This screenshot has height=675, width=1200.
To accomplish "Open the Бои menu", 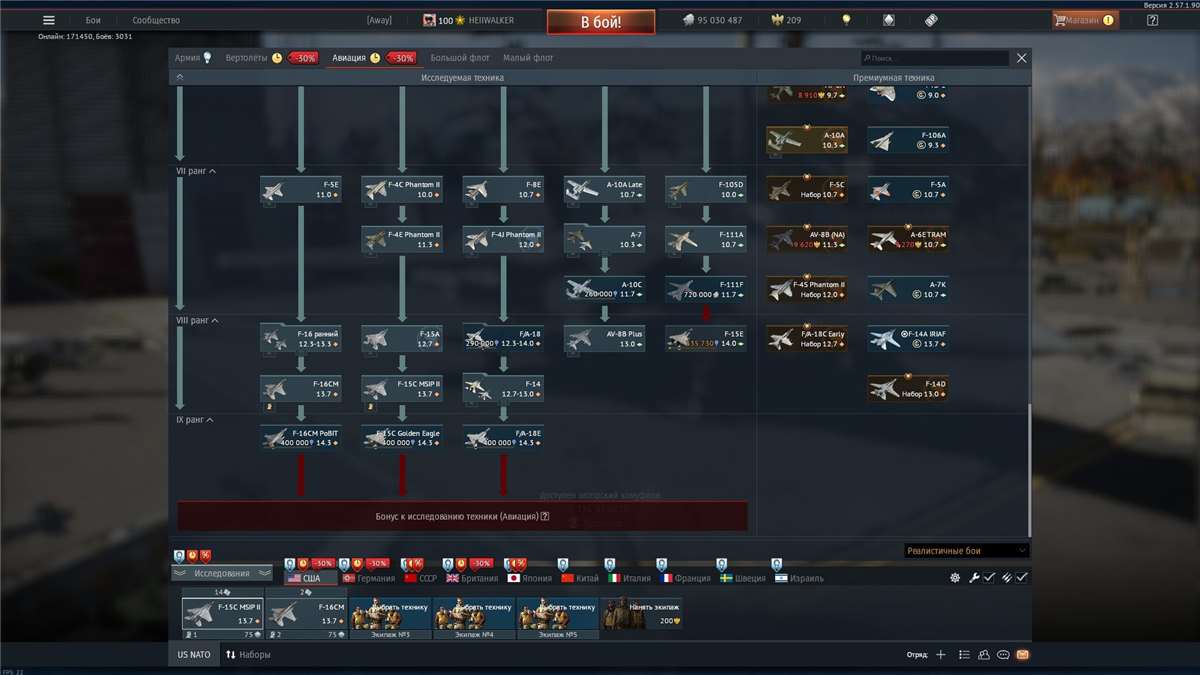I will tap(93, 20).
